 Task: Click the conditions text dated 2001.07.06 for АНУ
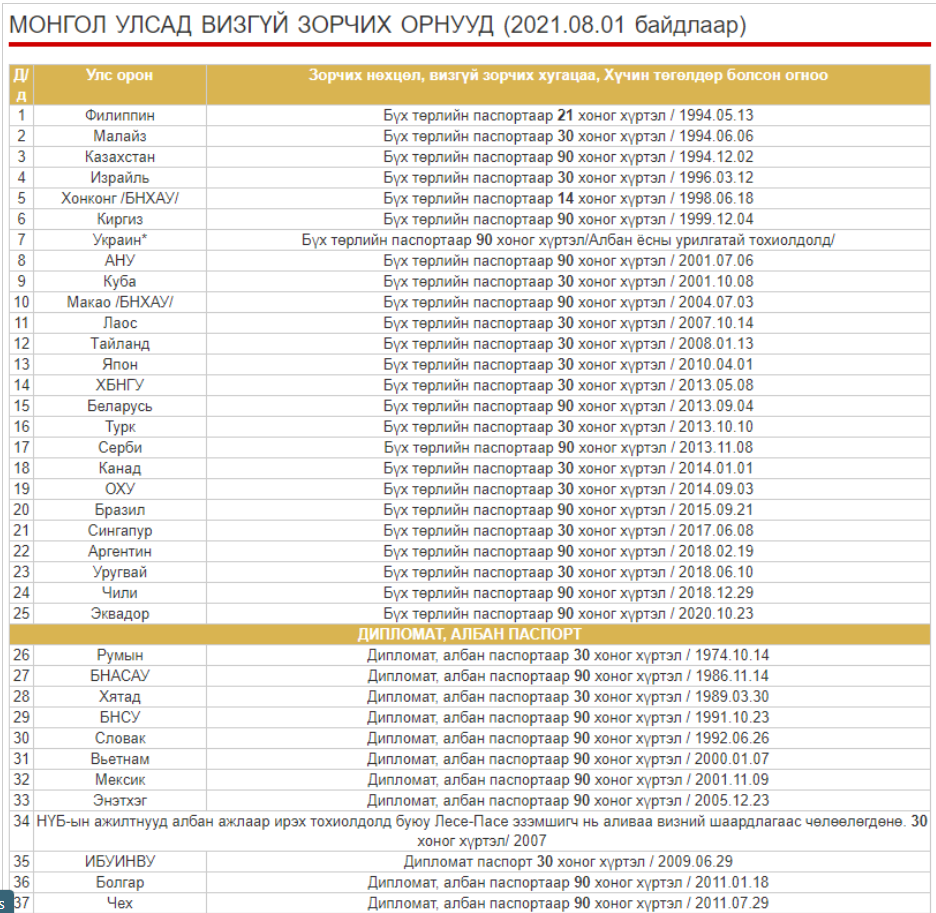click(x=568, y=261)
